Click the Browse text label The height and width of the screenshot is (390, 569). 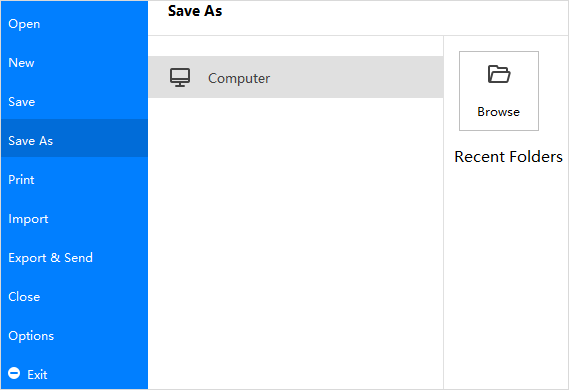coord(498,112)
